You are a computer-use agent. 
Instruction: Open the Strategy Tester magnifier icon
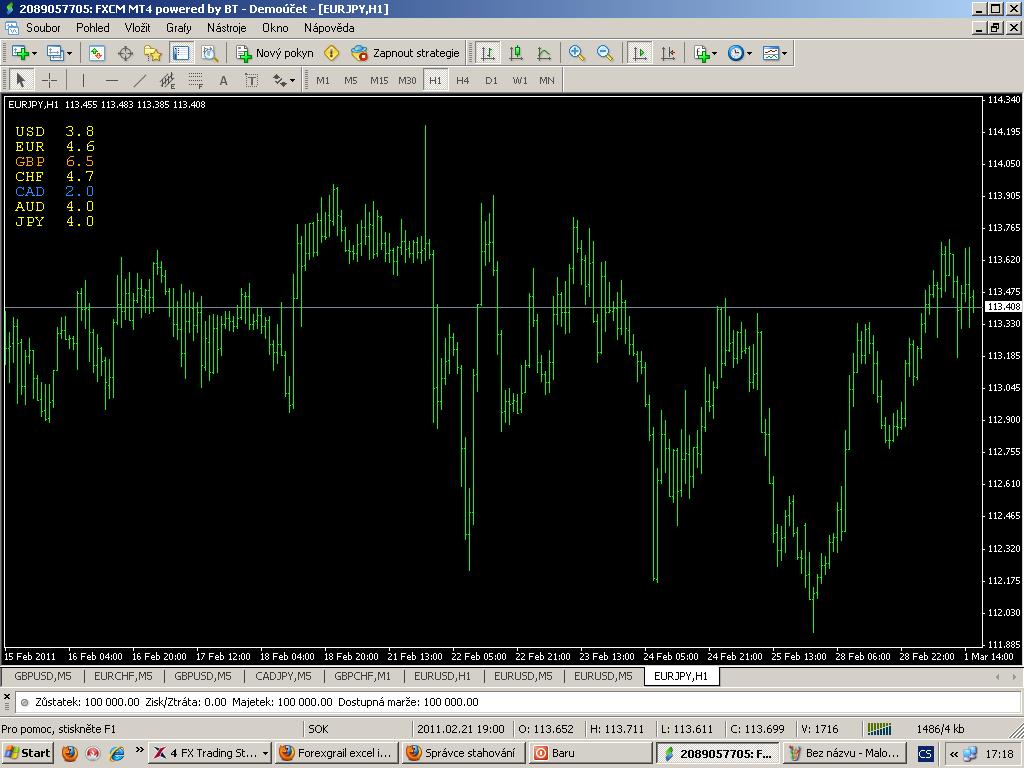coord(209,53)
